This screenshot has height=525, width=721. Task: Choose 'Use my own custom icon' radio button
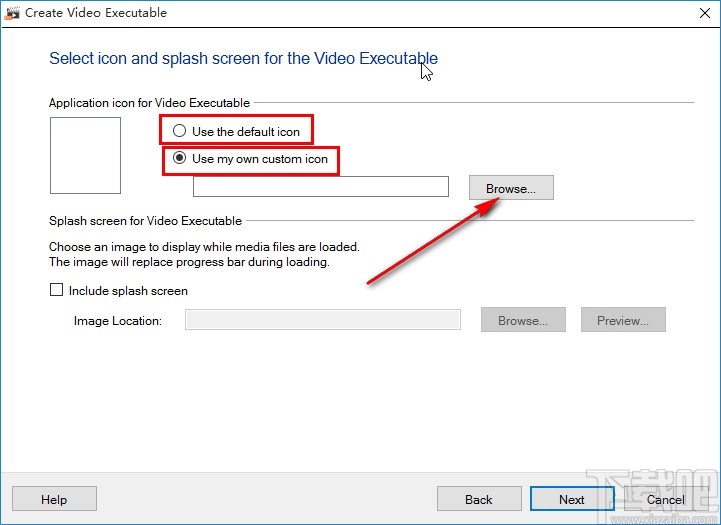(x=180, y=158)
